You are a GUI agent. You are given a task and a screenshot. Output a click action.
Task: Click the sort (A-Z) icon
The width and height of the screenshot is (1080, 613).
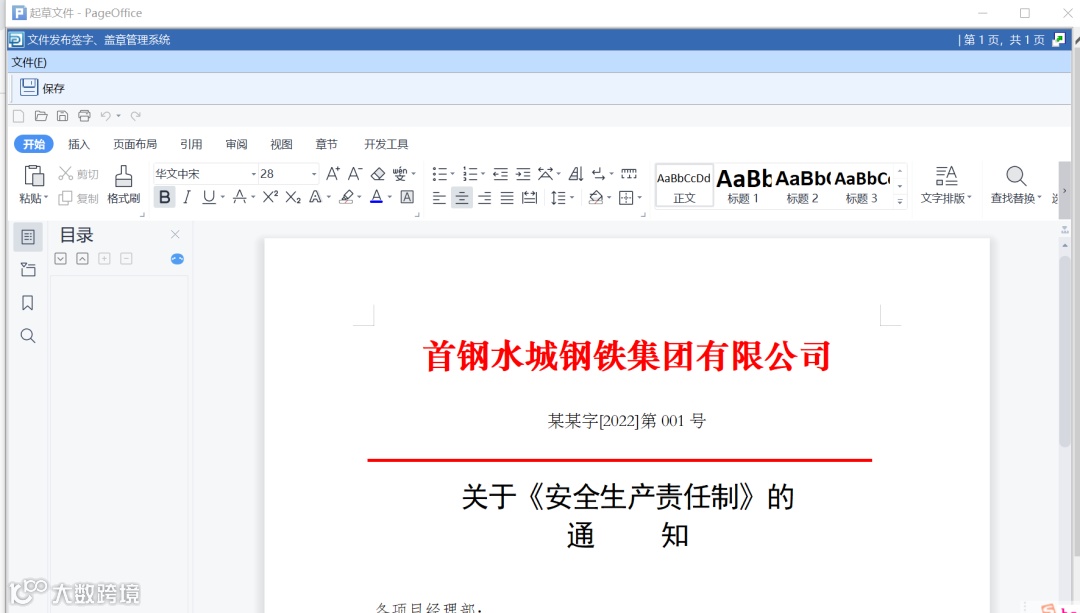[x=576, y=174]
